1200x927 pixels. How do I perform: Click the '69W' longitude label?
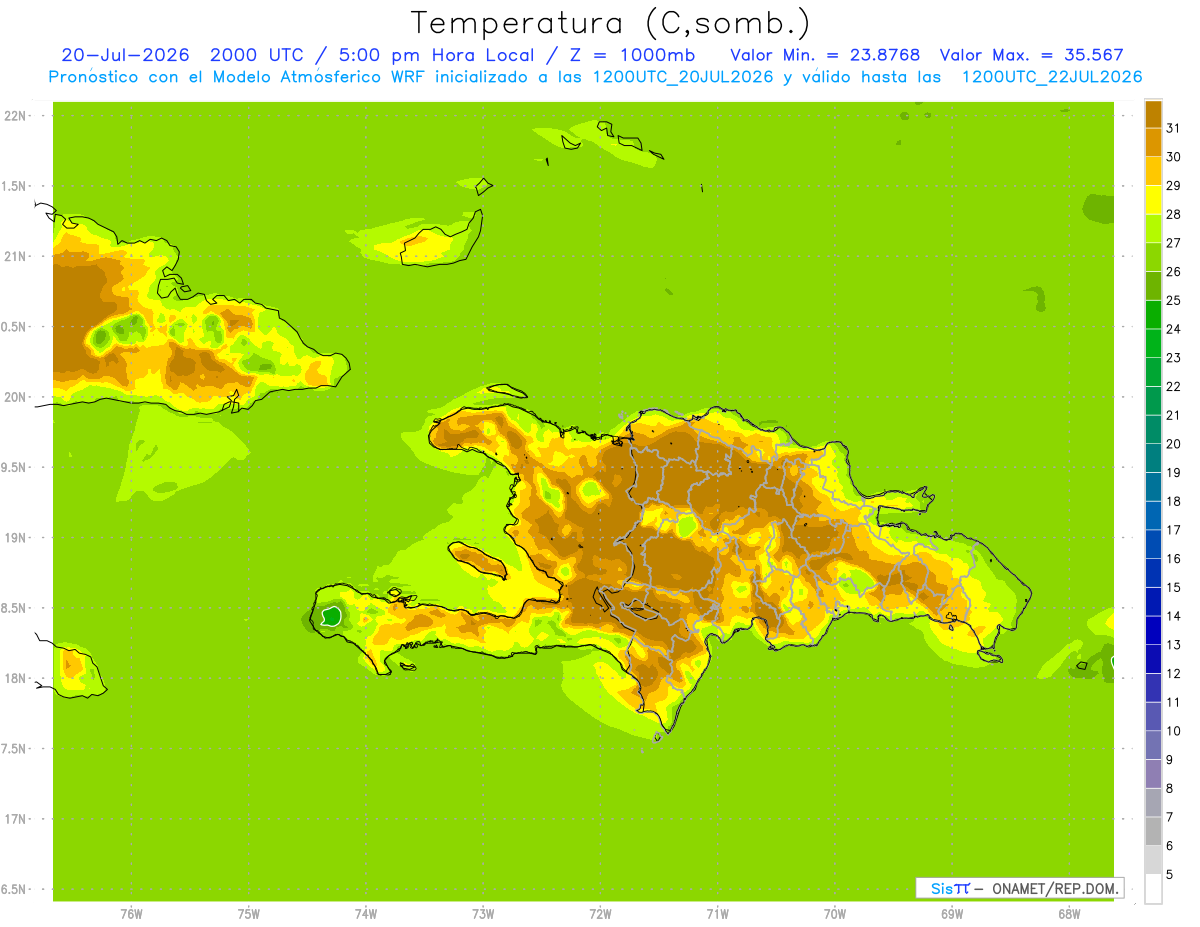coord(952,914)
